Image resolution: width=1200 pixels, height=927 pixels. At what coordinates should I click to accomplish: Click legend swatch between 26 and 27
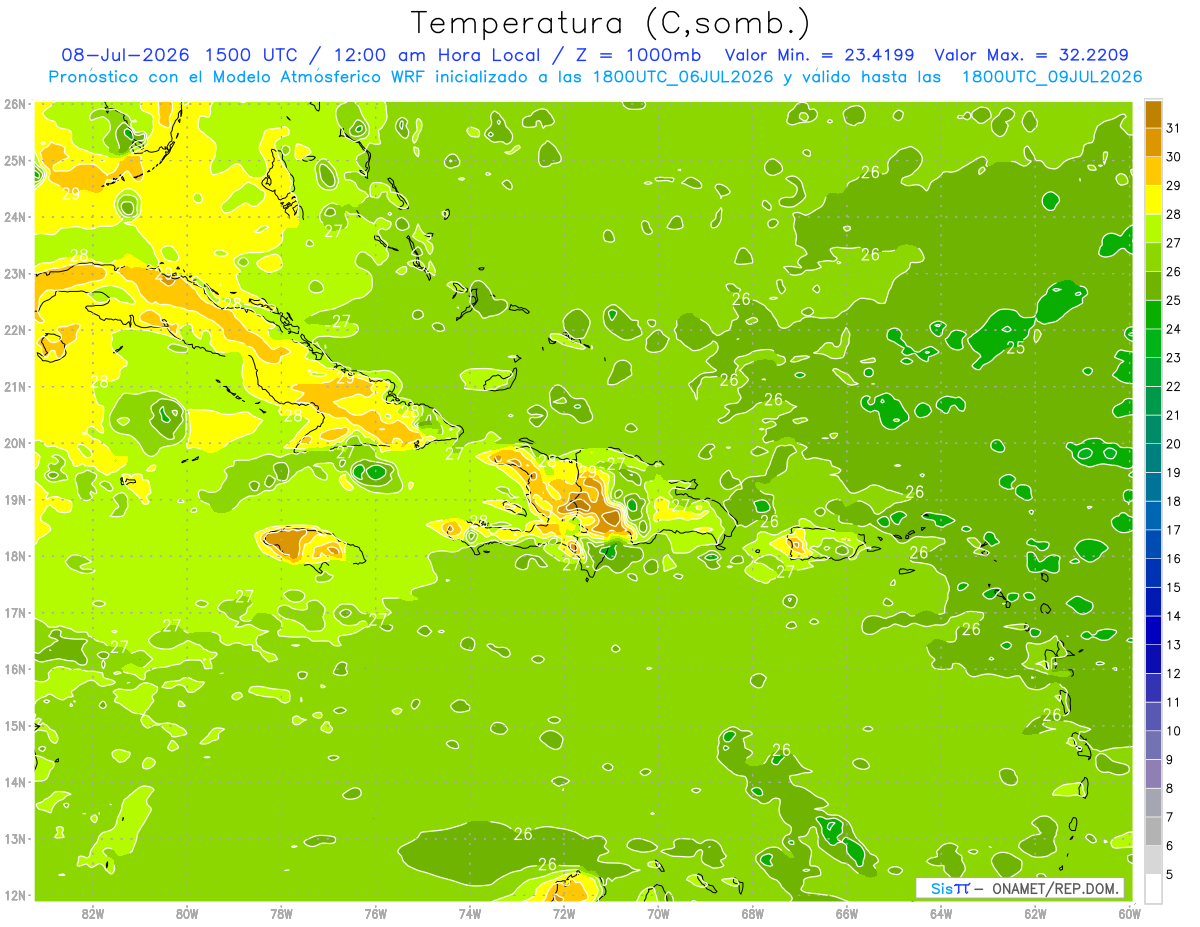click(x=1153, y=257)
